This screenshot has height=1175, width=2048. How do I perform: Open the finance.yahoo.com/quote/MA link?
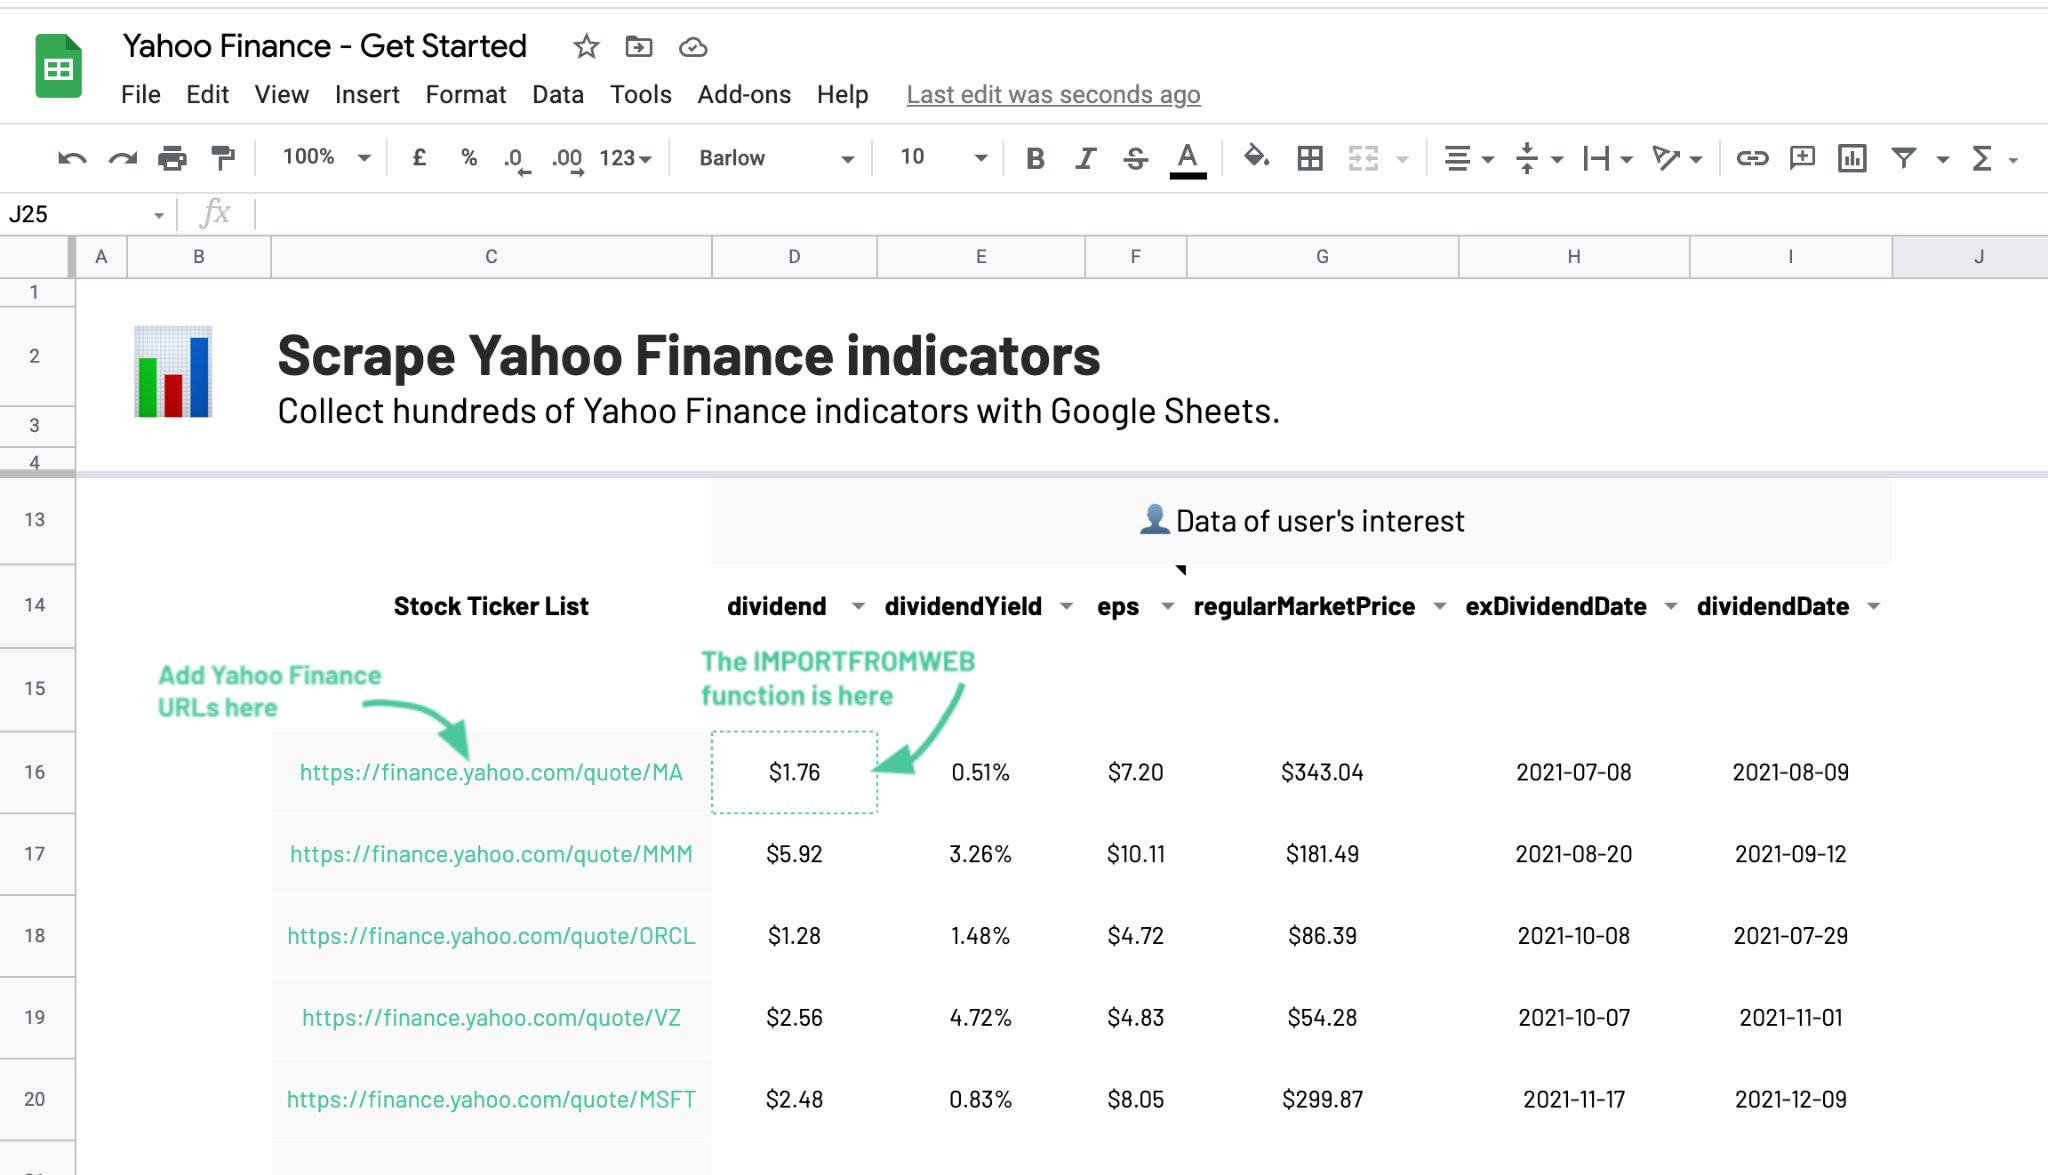(491, 772)
